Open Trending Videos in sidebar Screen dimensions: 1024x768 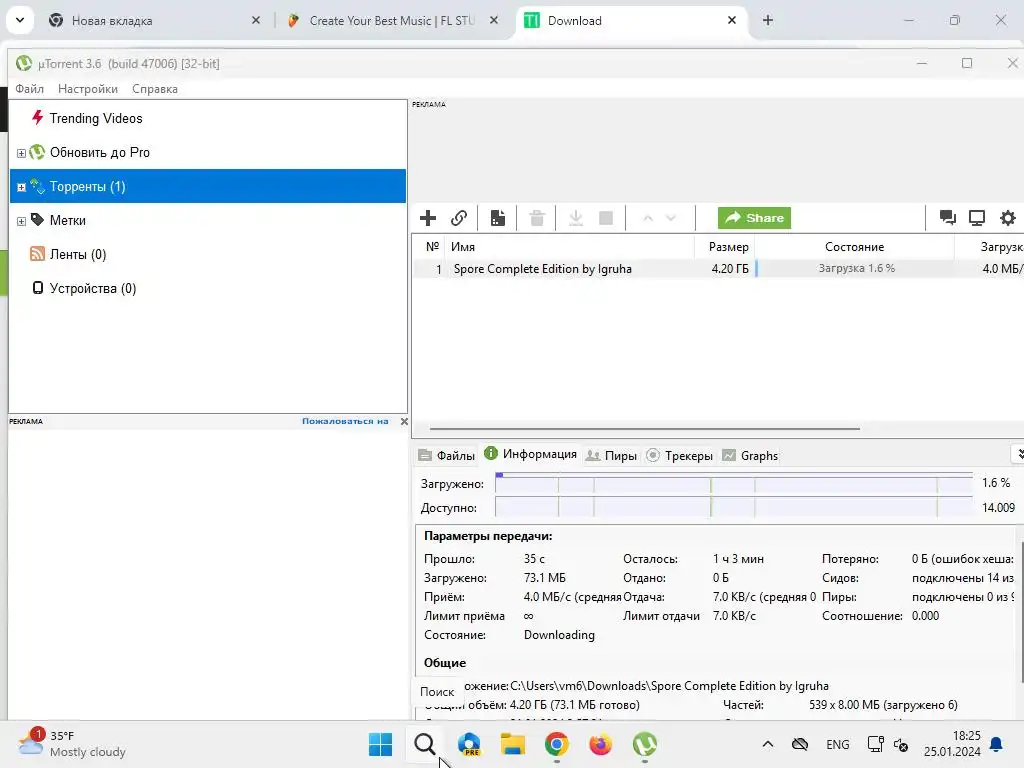(95, 118)
